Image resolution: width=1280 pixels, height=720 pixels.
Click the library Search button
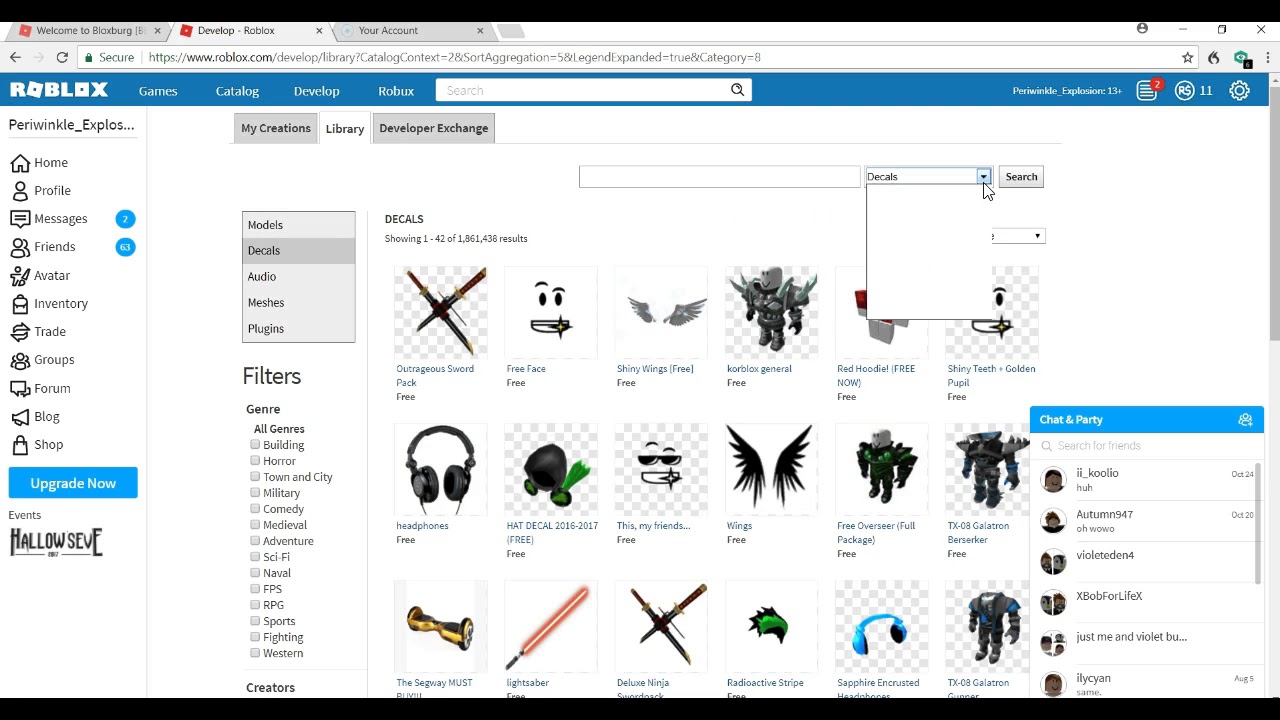click(x=1021, y=177)
